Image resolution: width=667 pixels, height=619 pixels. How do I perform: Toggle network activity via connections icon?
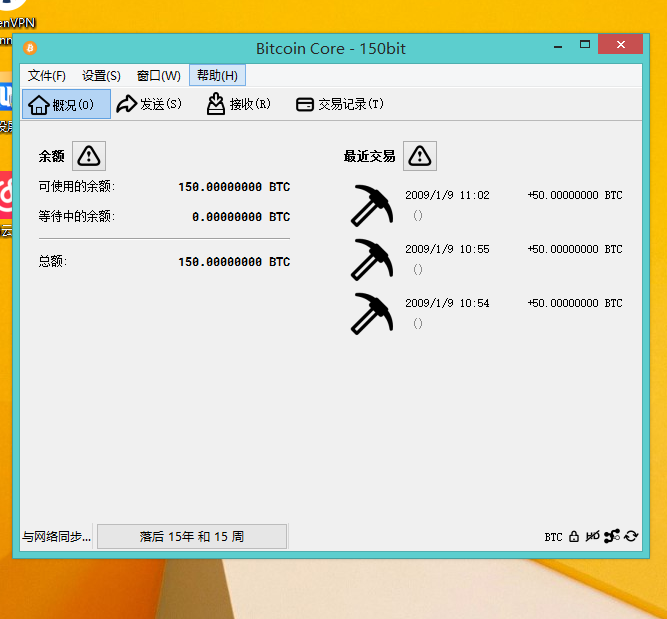tap(612, 537)
